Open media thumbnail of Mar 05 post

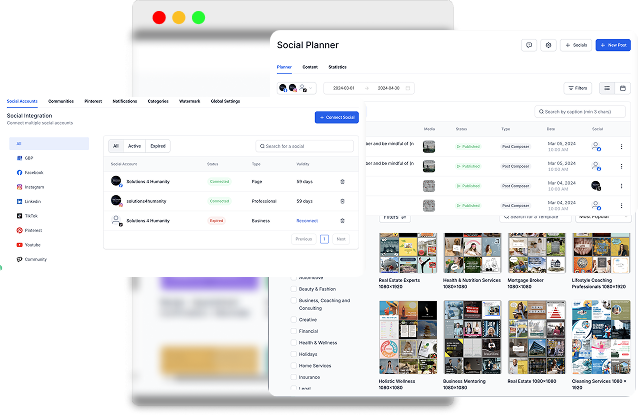point(429,166)
